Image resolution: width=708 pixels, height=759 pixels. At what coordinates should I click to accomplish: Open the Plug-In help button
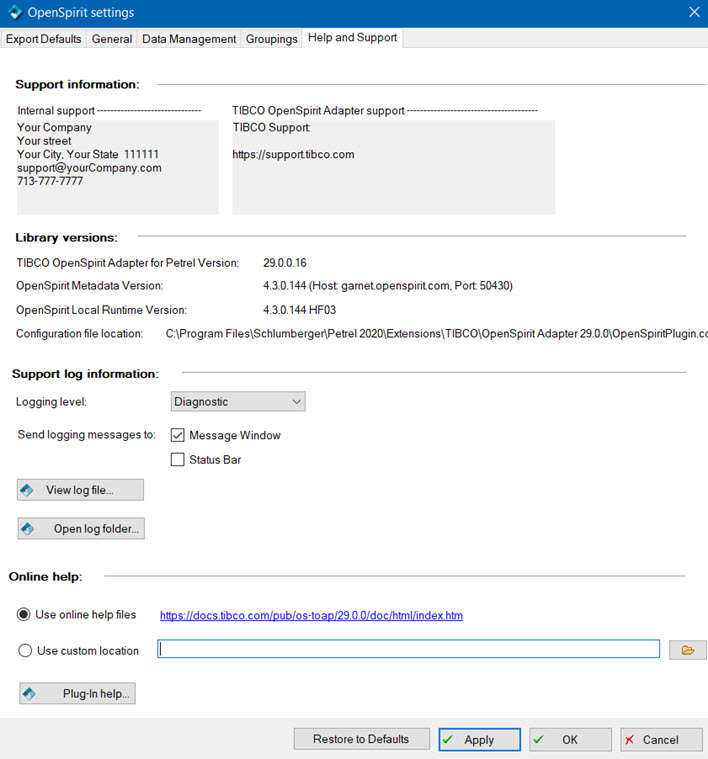[x=77, y=694]
